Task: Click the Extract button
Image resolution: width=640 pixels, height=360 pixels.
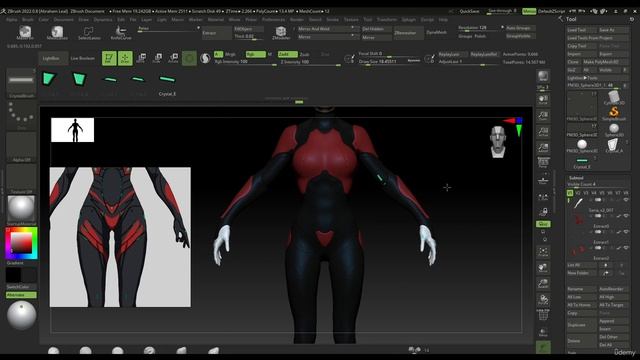Action: [x=217, y=33]
